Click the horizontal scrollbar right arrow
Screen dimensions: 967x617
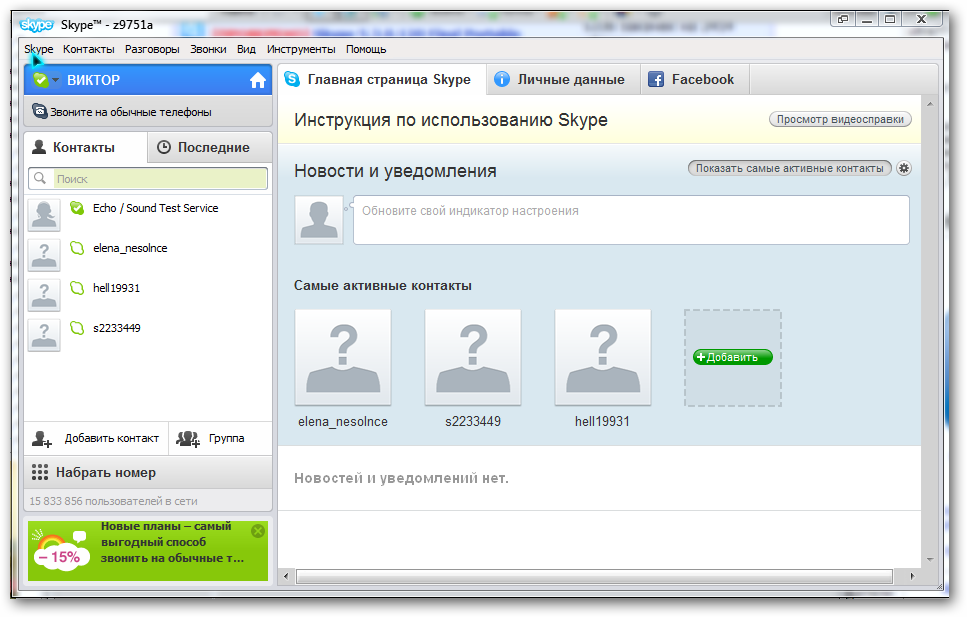(x=912, y=576)
